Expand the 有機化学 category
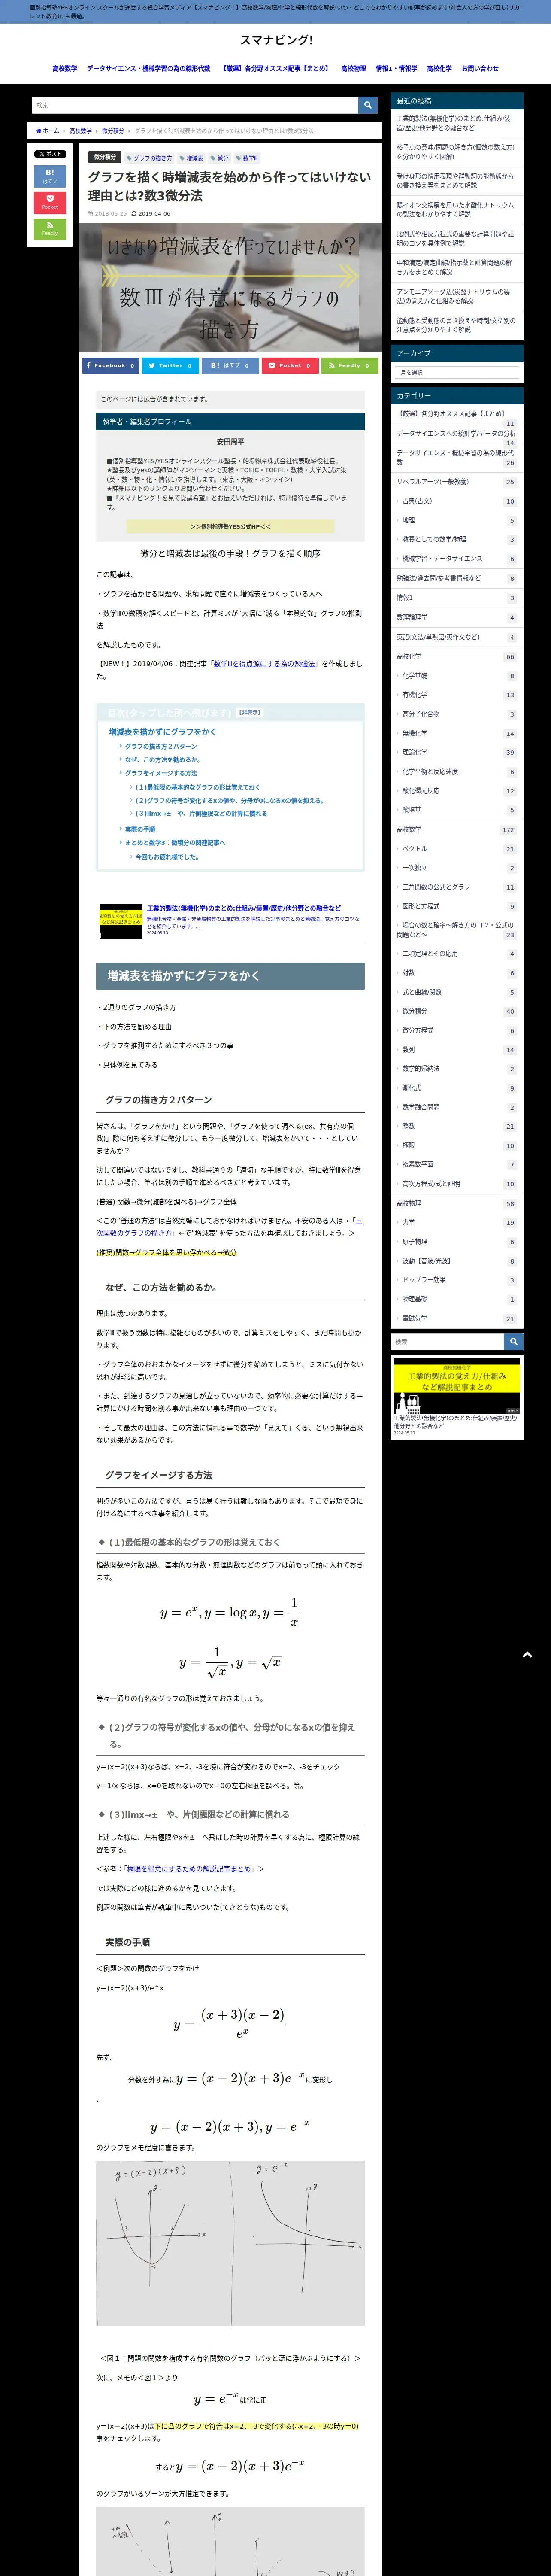This screenshot has height=2576, width=551. (457, 695)
